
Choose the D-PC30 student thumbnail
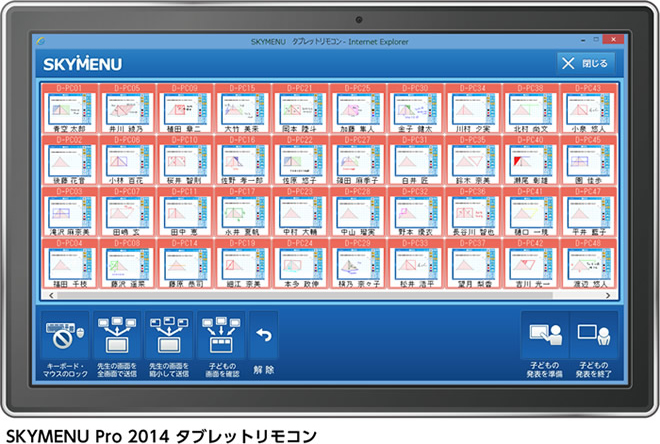pyautogui.click(x=415, y=108)
